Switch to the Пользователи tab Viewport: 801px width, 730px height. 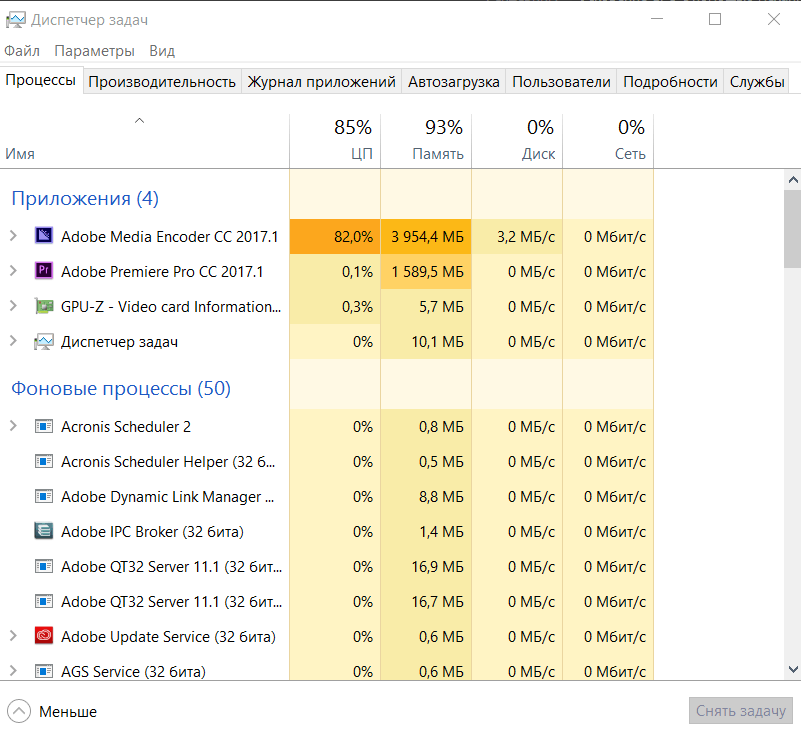[561, 82]
